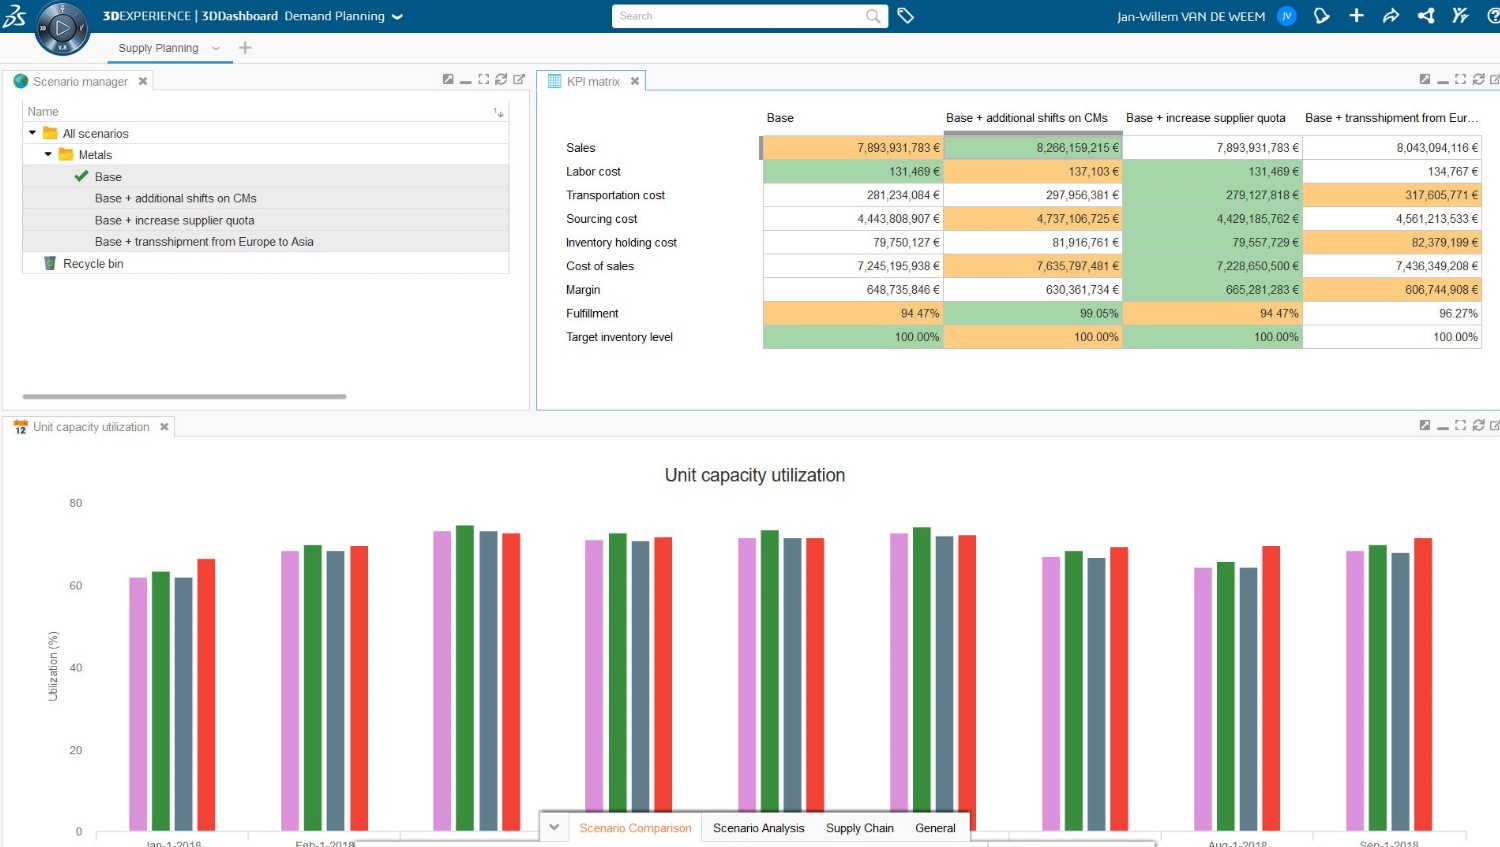The height and width of the screenshot is (847, 1500).
Task: Switch to the Supply Chain tab
Action: point(858,828)
